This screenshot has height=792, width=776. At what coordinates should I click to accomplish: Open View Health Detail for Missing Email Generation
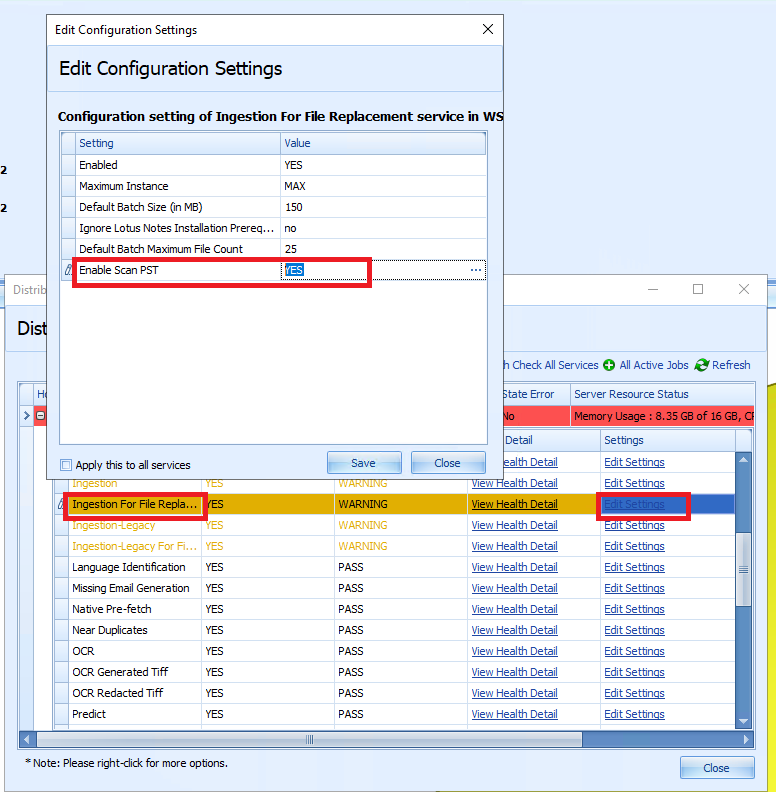(514, 588)
